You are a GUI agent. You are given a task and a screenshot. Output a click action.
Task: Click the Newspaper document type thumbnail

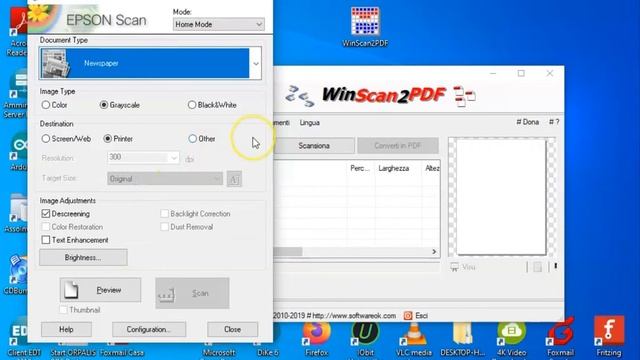(x=55, y=63)
